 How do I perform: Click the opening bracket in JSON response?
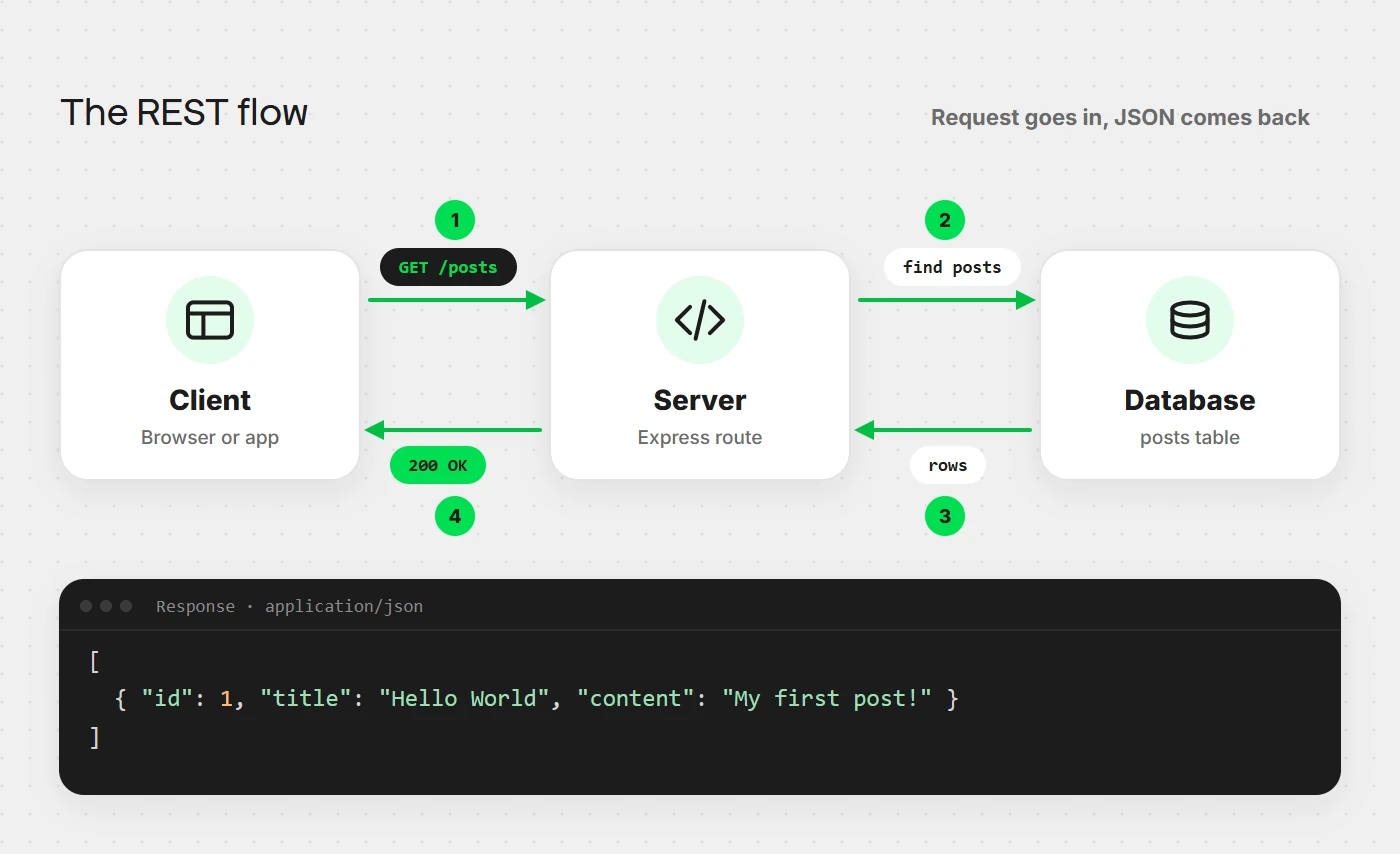tap(95, 661)
